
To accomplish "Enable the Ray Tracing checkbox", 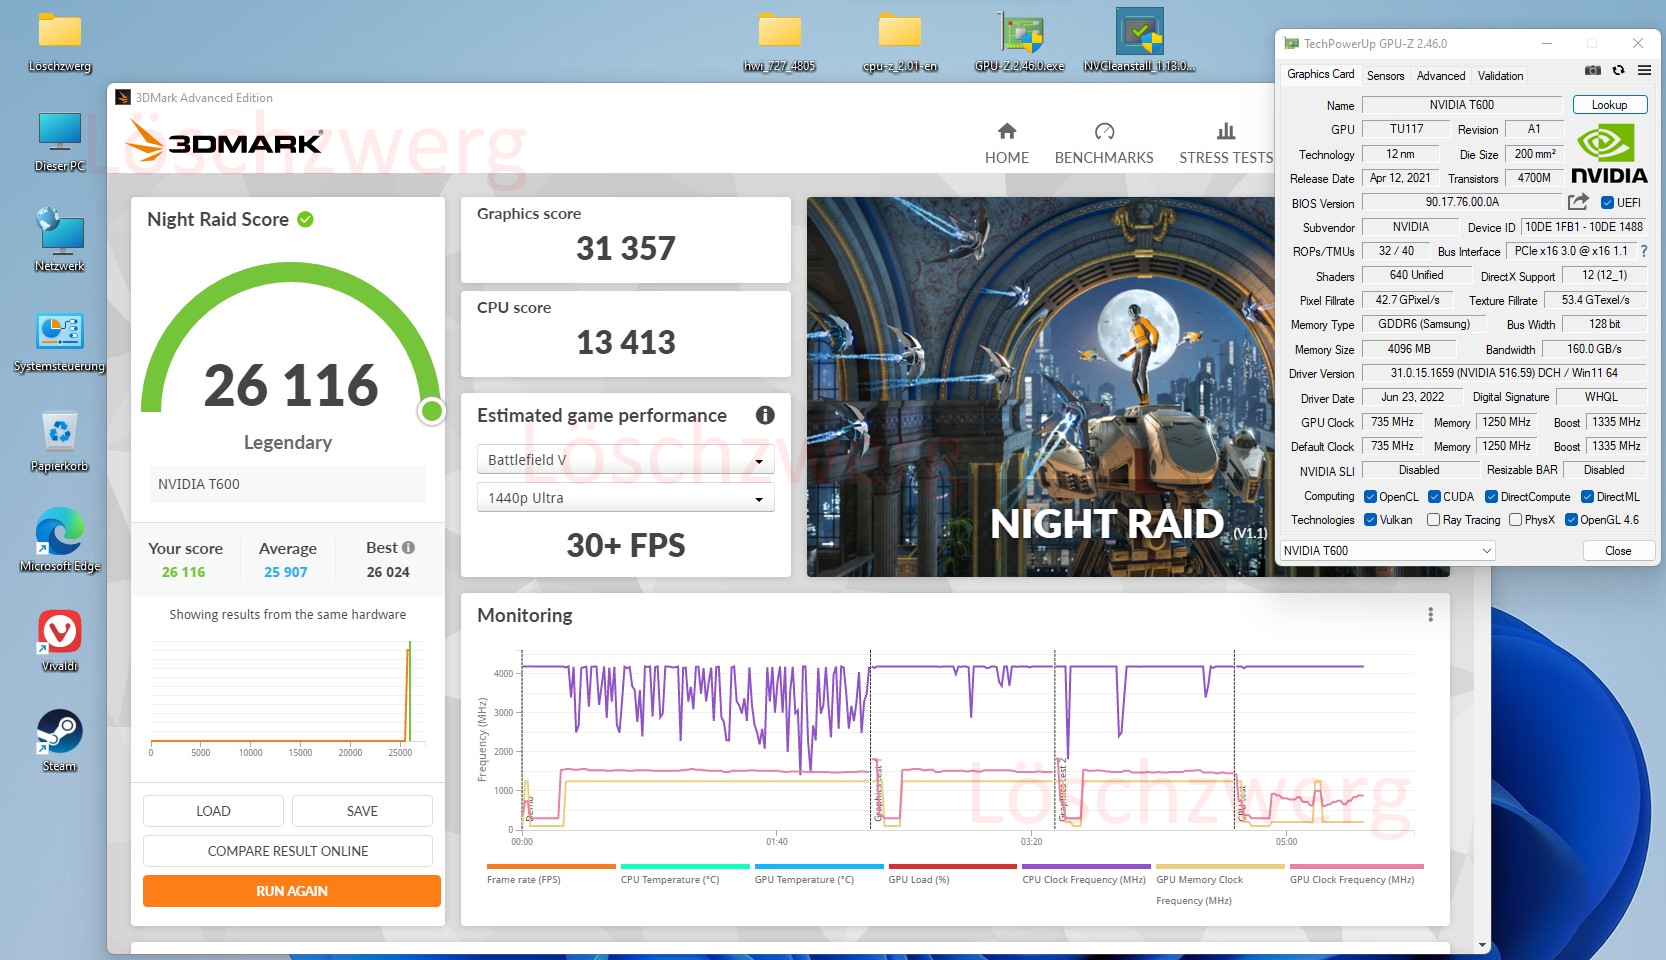I will (x=1434, y=520).
